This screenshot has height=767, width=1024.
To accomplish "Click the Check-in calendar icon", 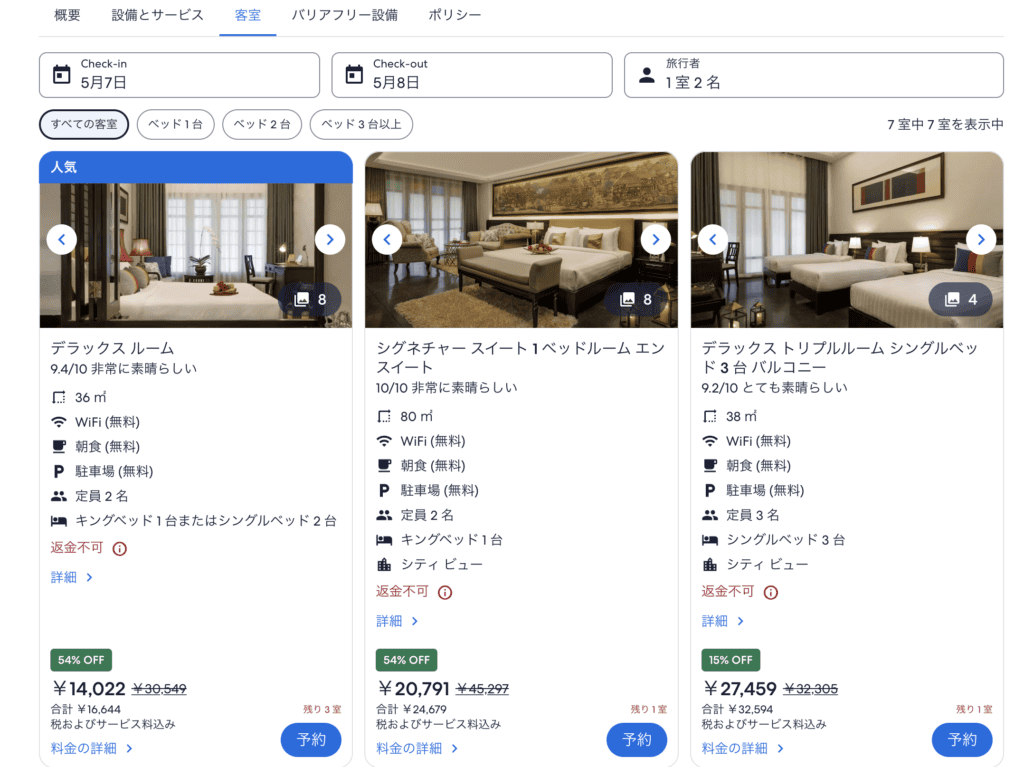I will click(x=62, y=74).
